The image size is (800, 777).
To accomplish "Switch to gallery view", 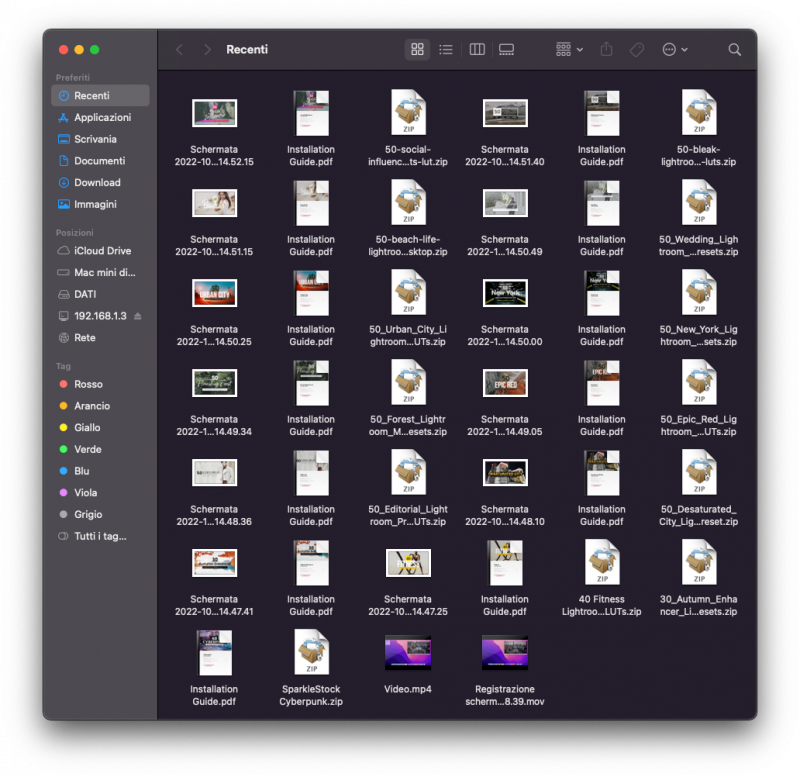I will (506, 49).
